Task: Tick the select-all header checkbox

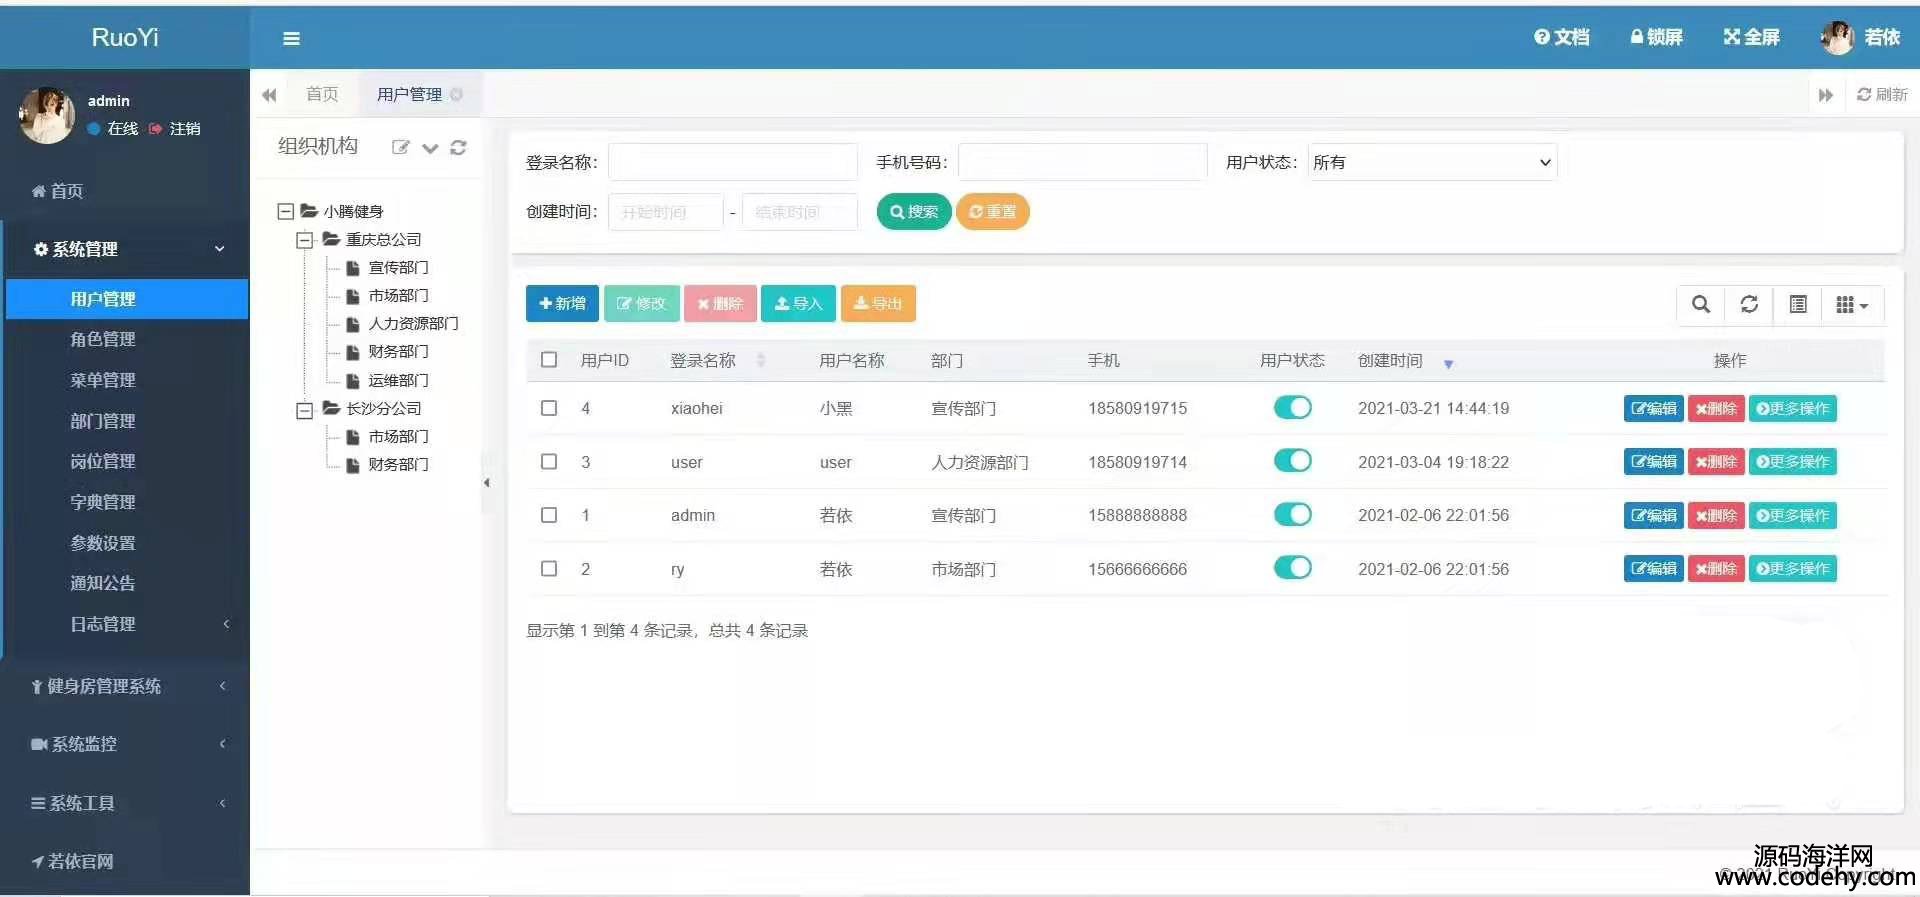Action: click(x=549, y=359)
